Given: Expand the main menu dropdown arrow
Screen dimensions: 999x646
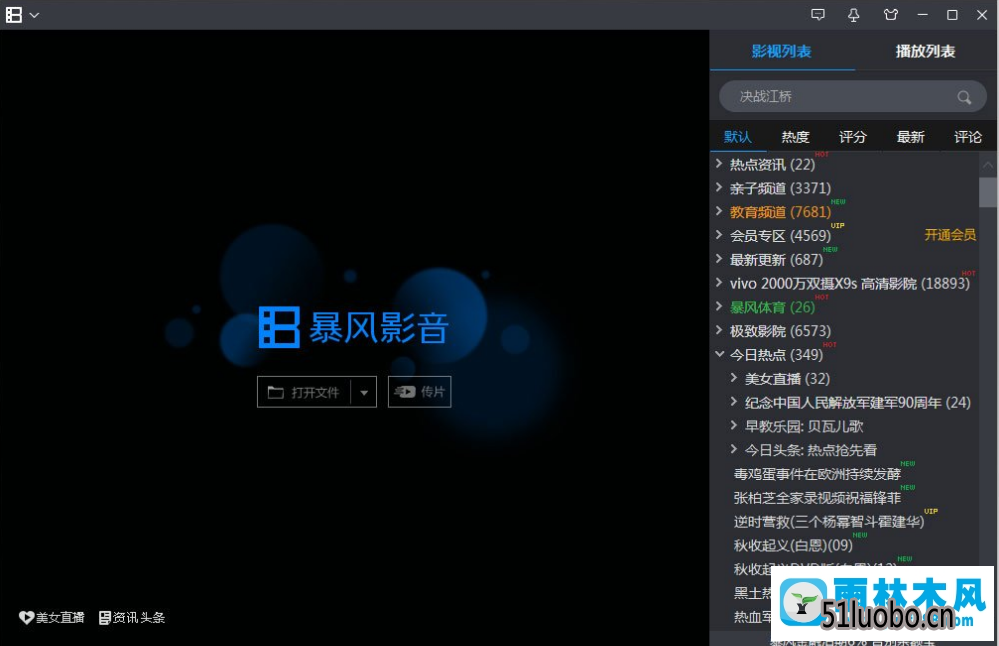Looking at the screenshot, I should click(x=34, y=15).
